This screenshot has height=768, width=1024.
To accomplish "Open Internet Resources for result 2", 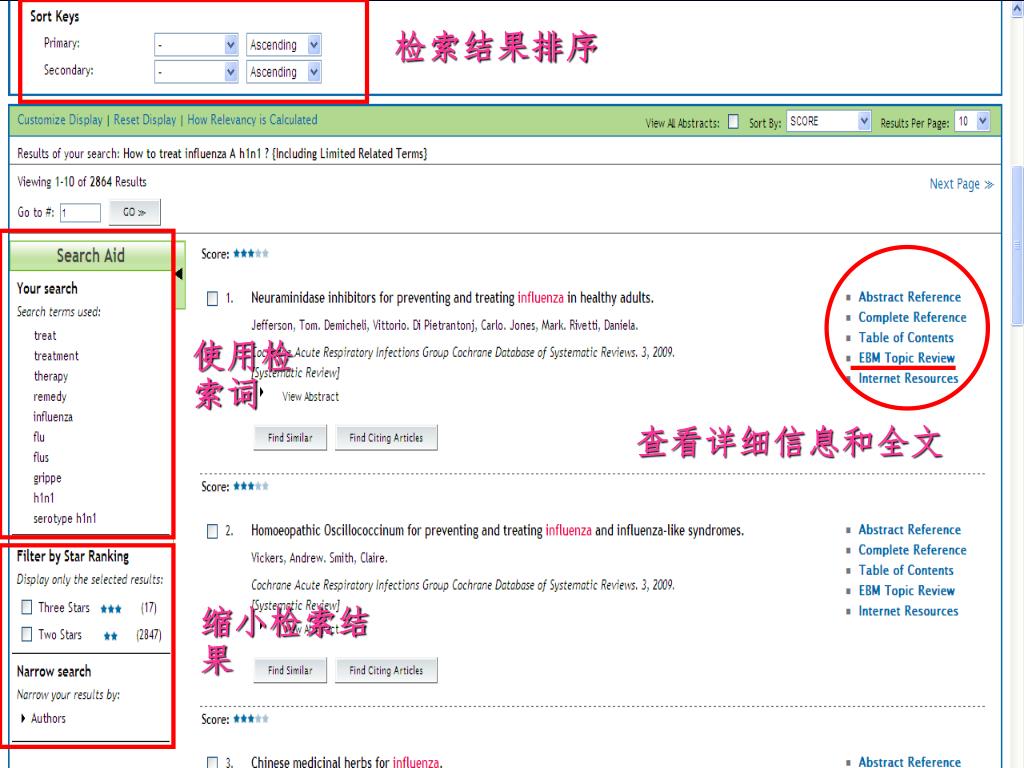I will [908, 611].
